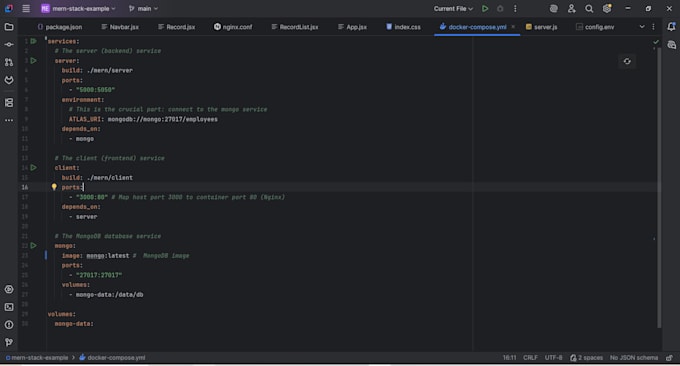Viewport: 680px width, 366px height.
Task: Open the GitHub Copilot cat icon panel
Action: 9,80
